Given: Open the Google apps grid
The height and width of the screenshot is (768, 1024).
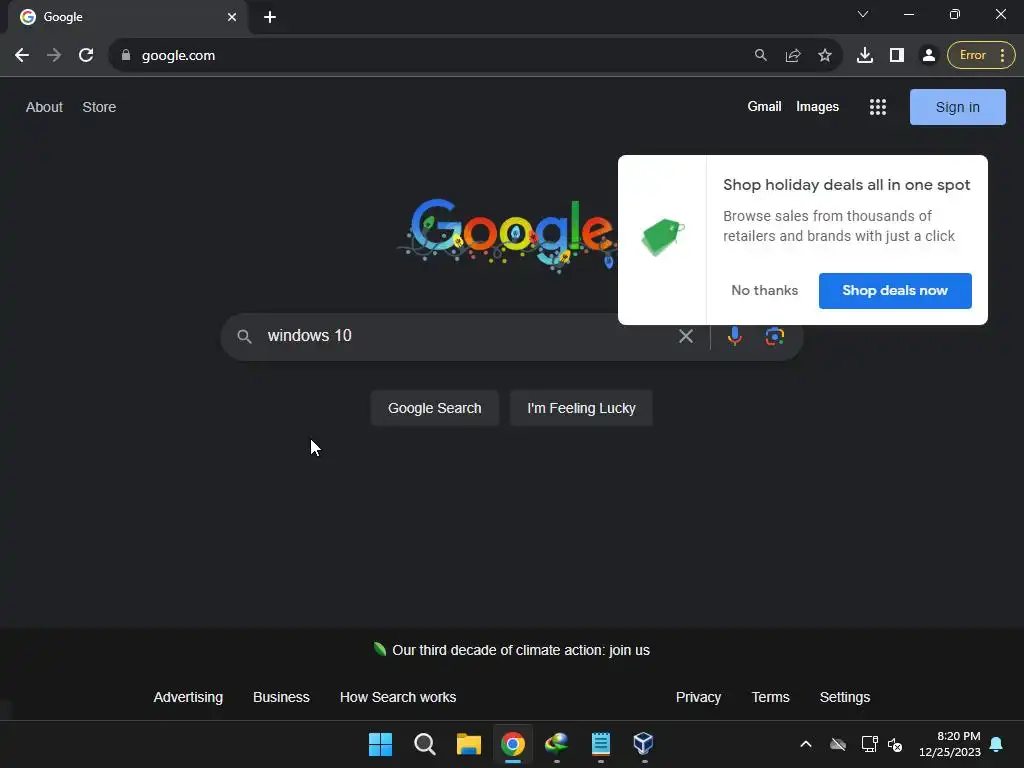Looking at the screenshot, I should 878,107.
